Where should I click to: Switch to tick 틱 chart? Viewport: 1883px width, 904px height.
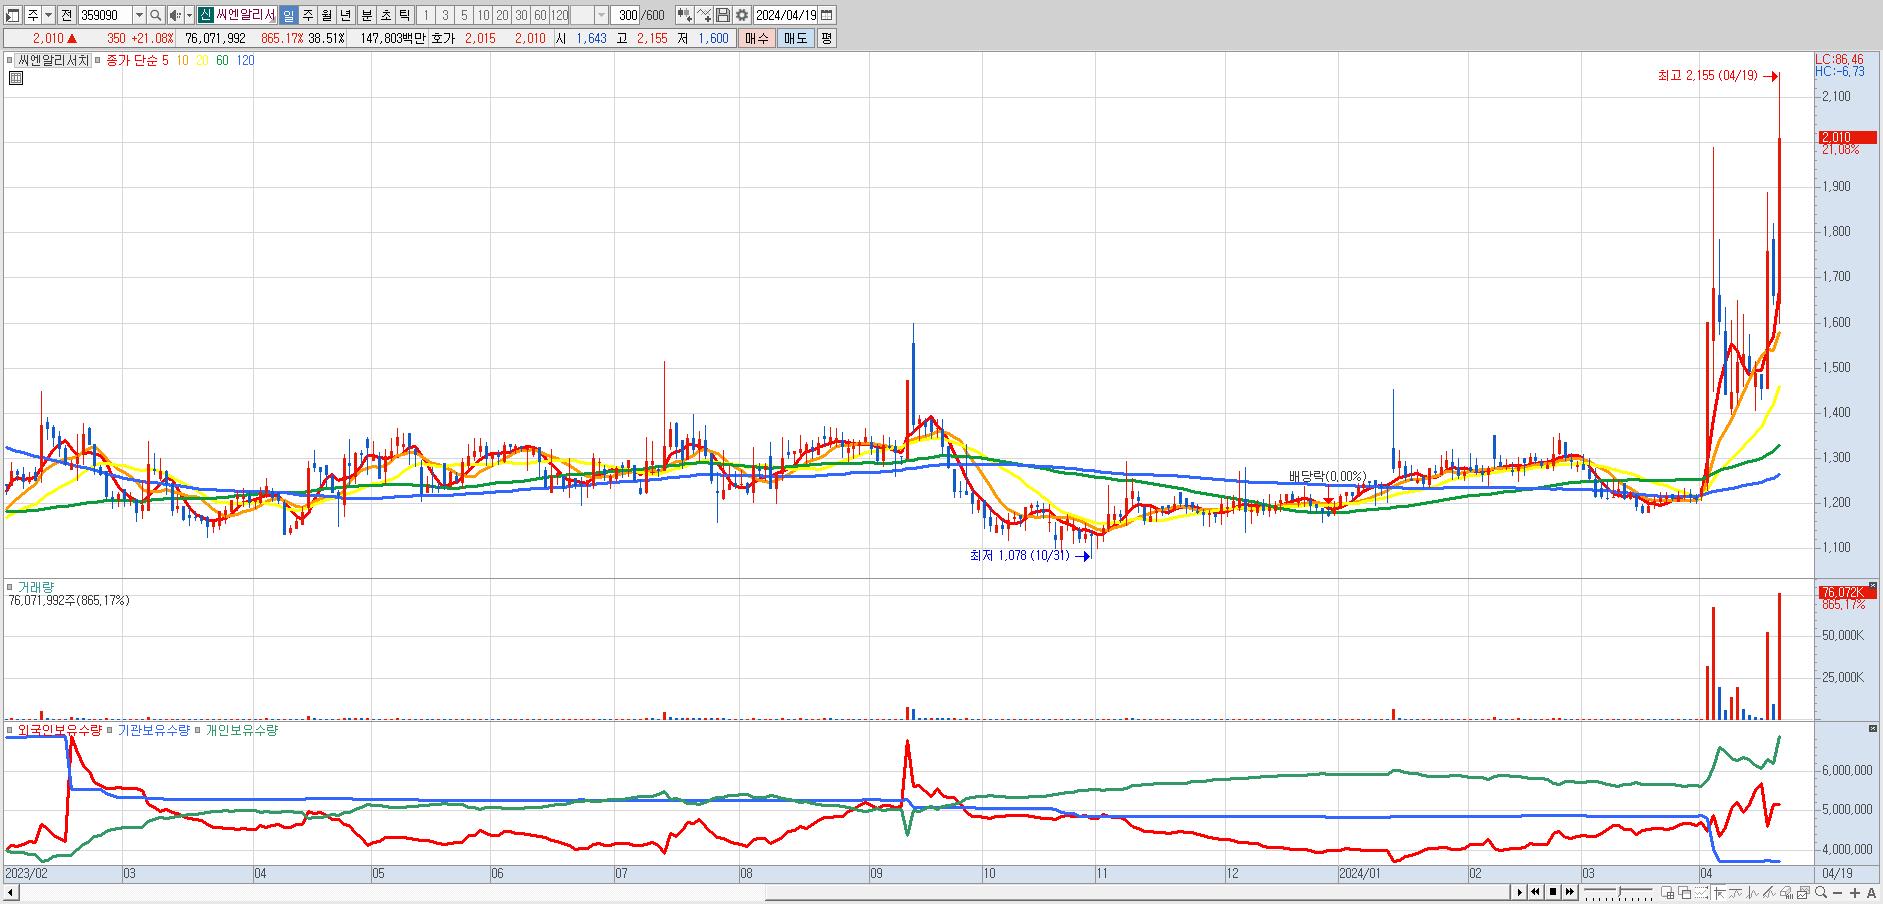point(404,15)
